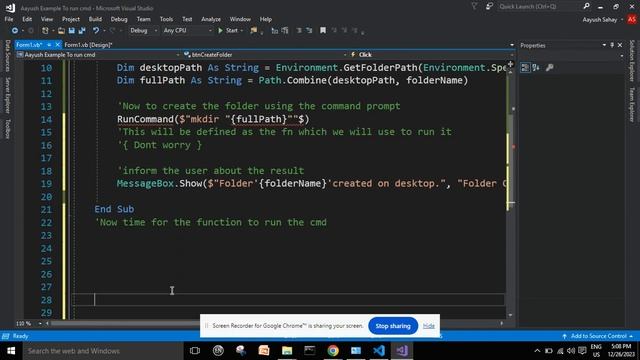640x360 pixels.
Task: Open Visual Studio Code from the taskbar
Action: pyautogui.click(x=379, y=351)
